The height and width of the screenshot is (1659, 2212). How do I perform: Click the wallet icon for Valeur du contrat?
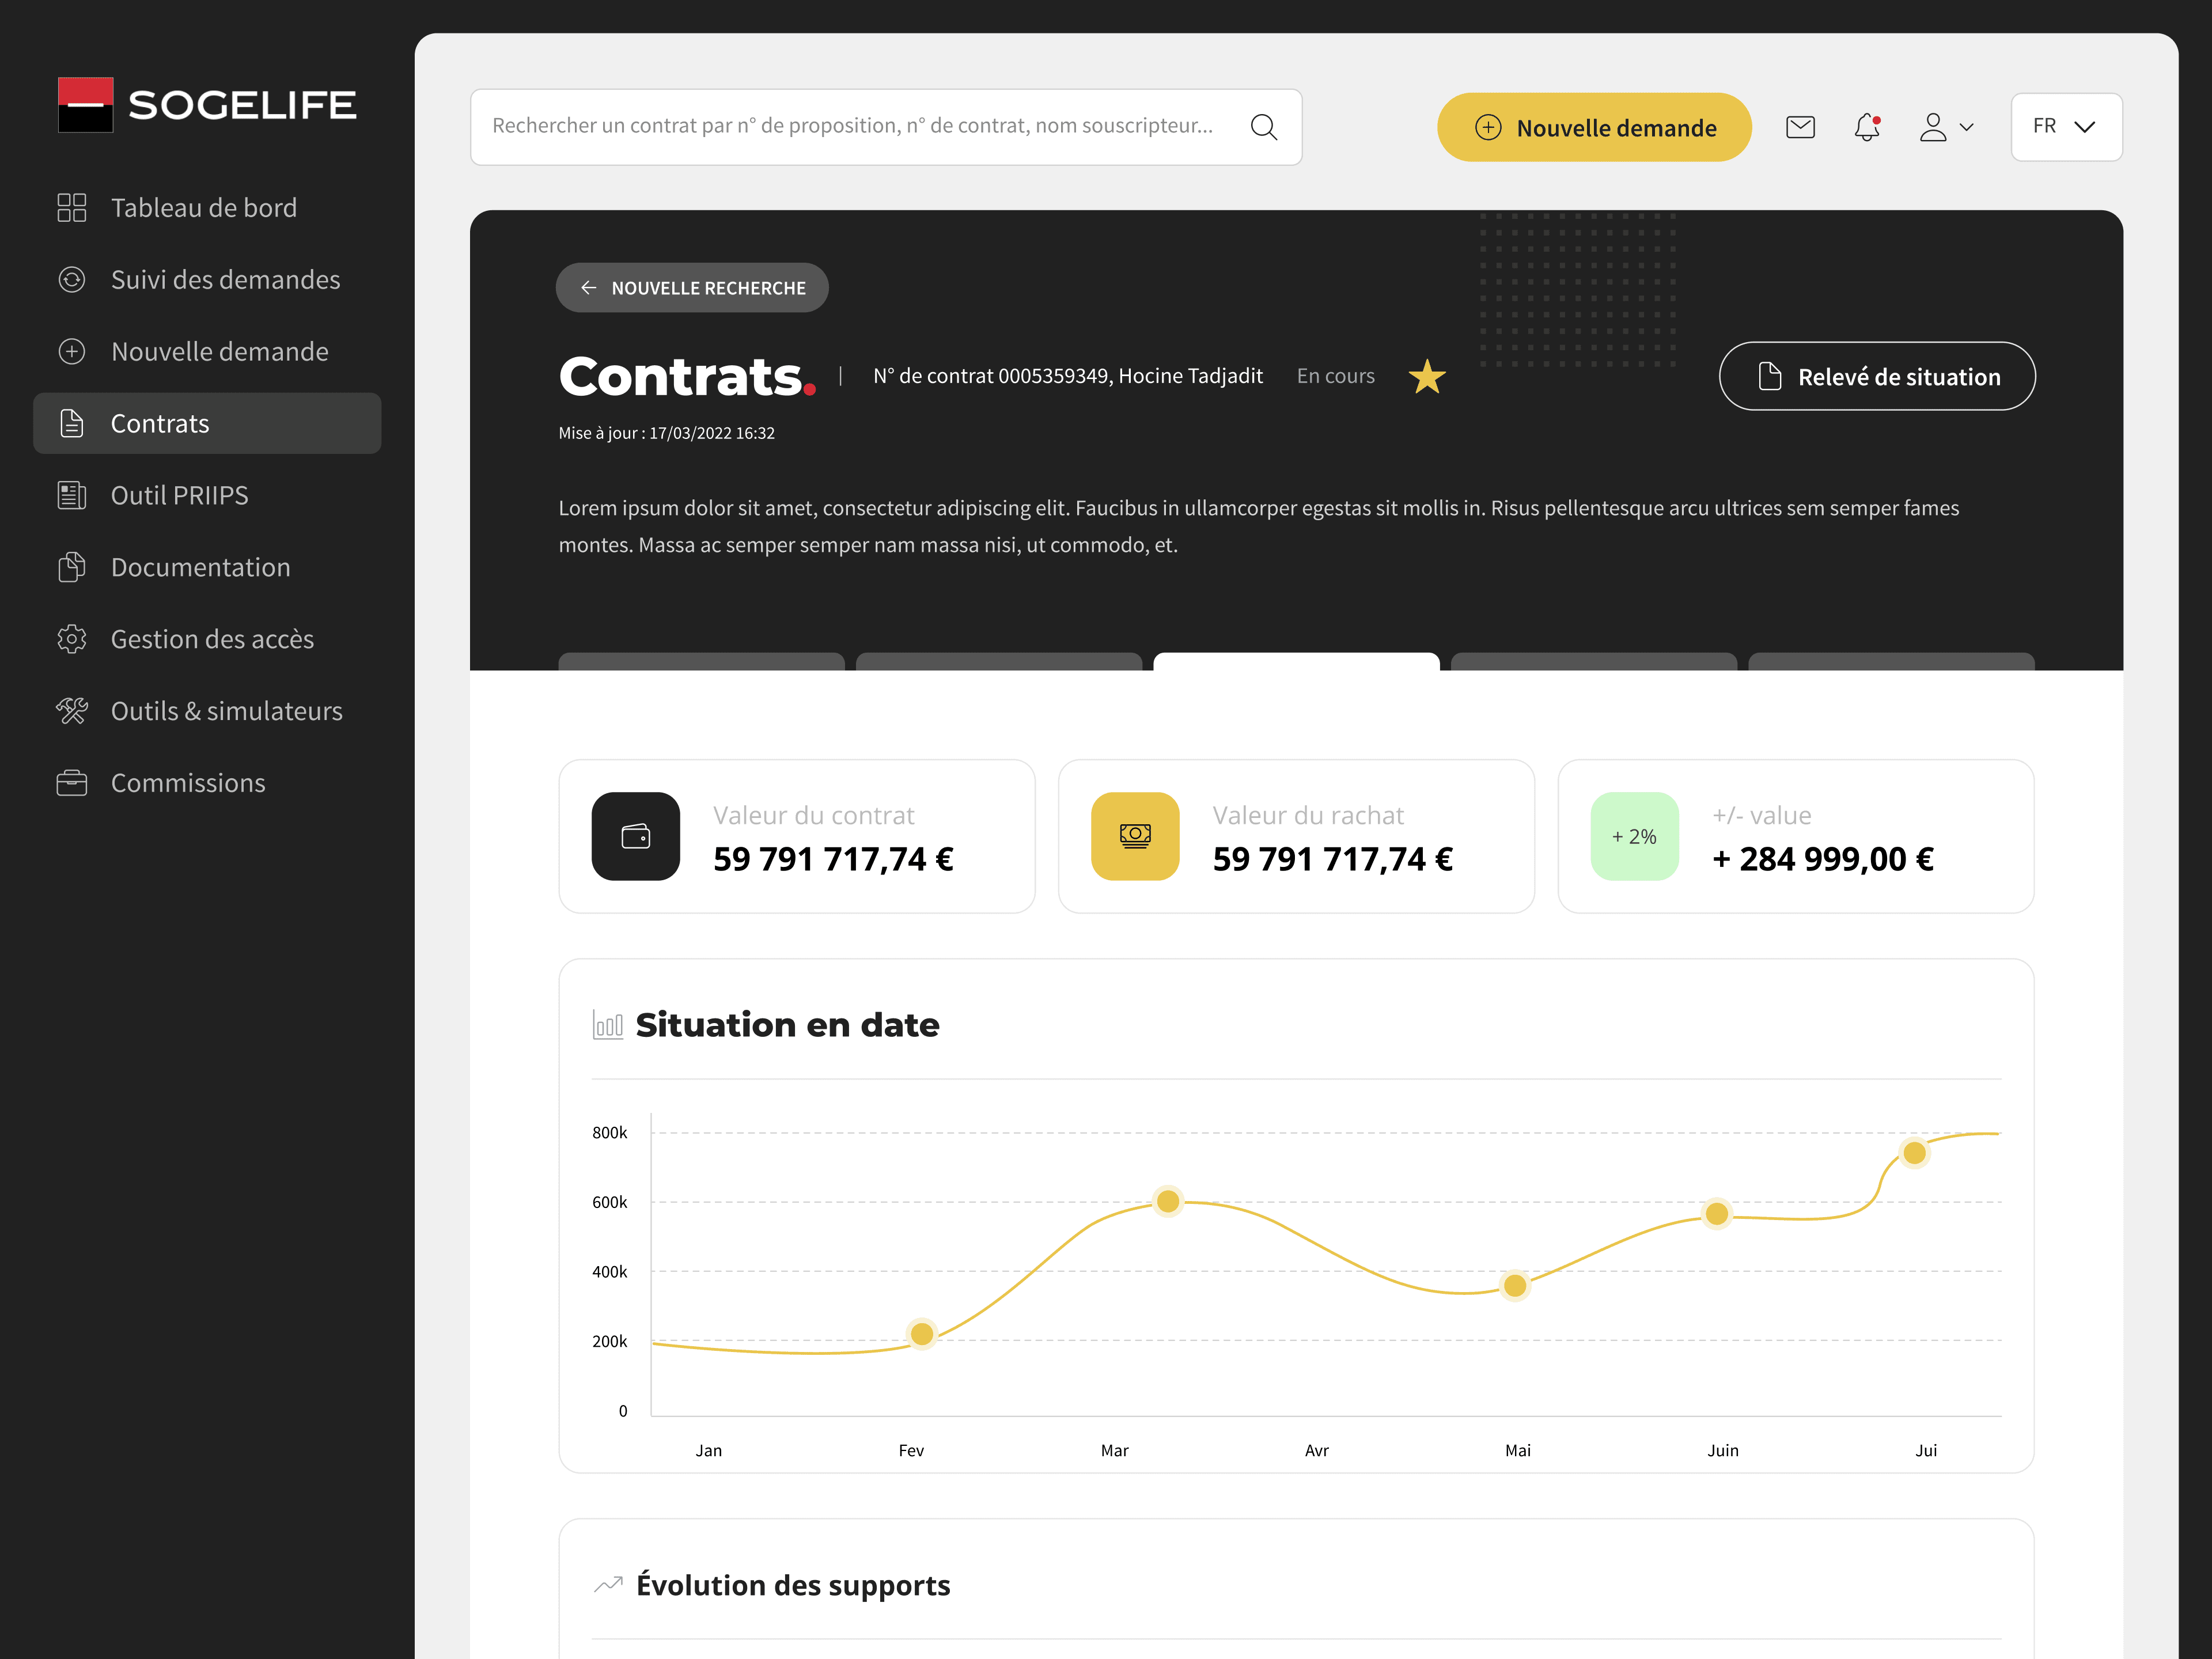[636, 837]
